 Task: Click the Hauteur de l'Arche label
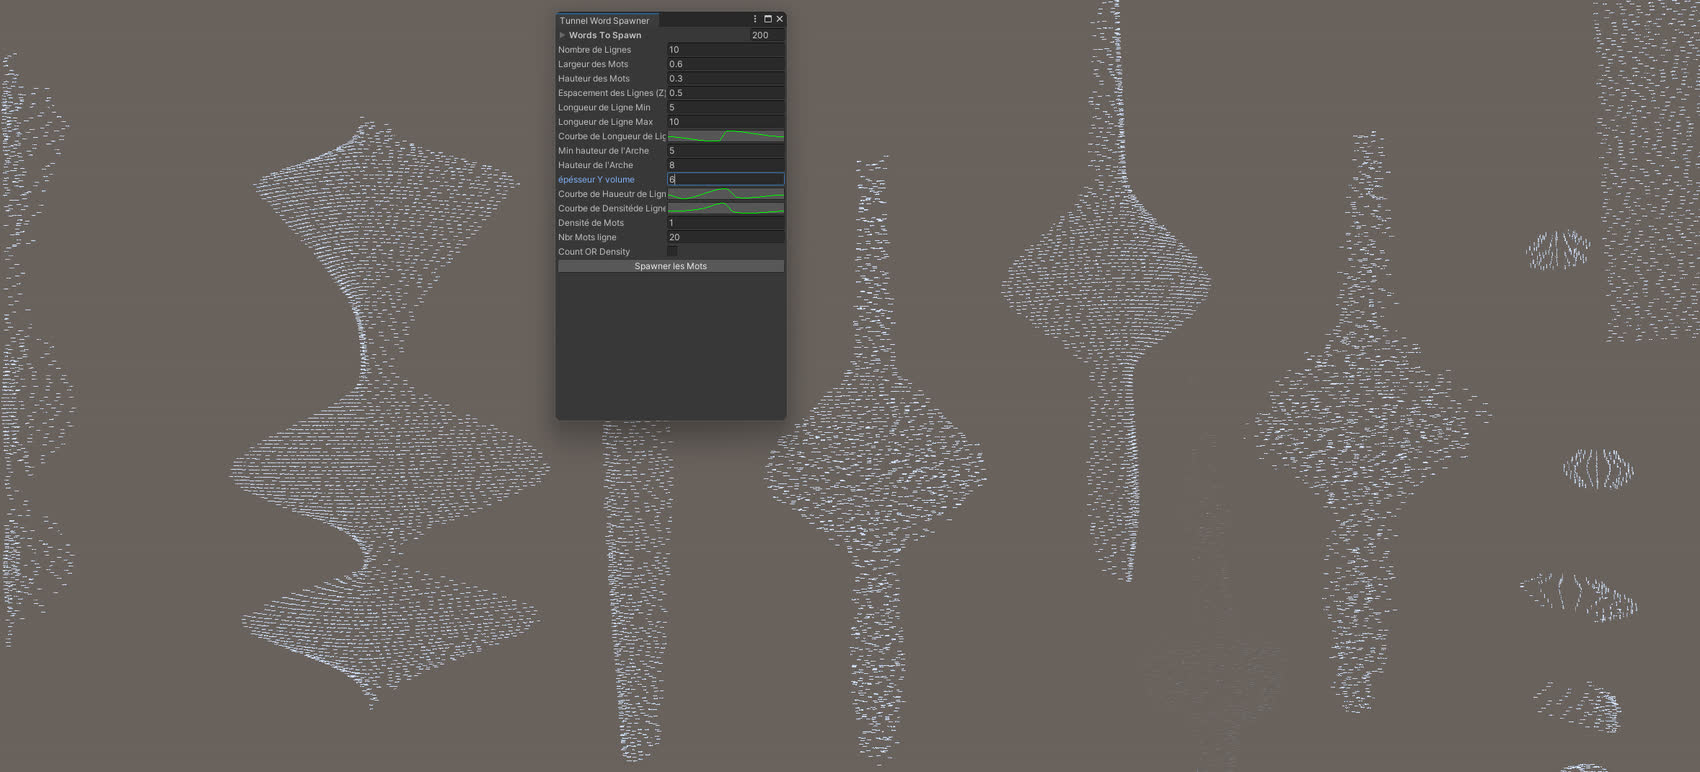[595, 165]
